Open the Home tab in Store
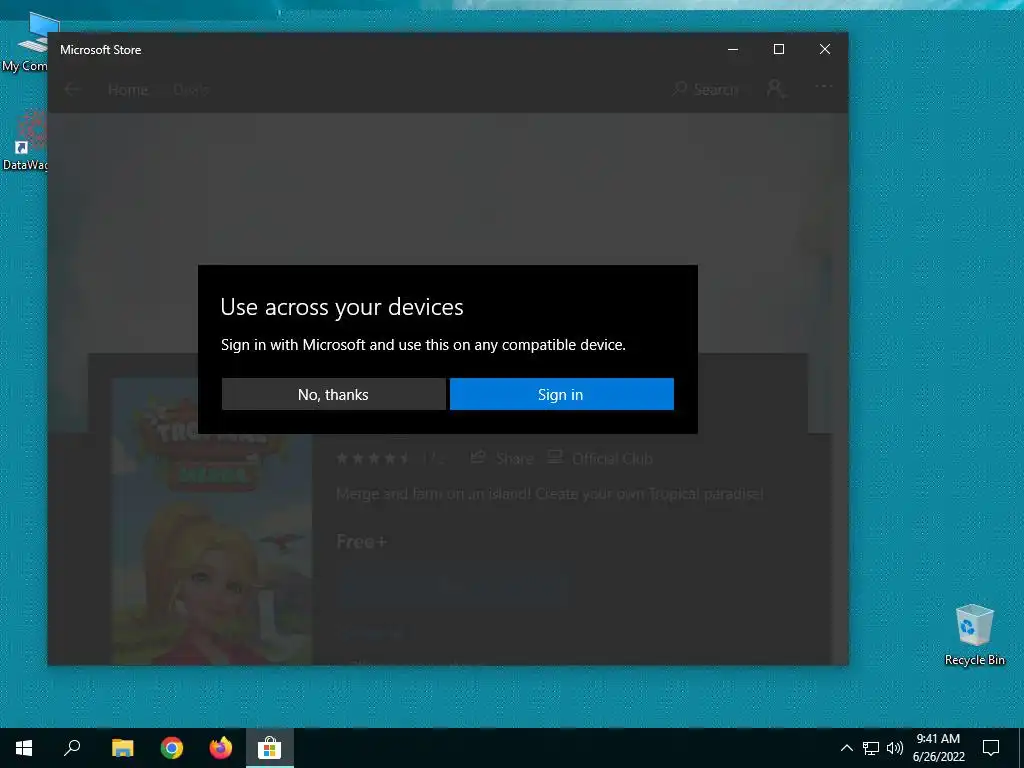 128,89
